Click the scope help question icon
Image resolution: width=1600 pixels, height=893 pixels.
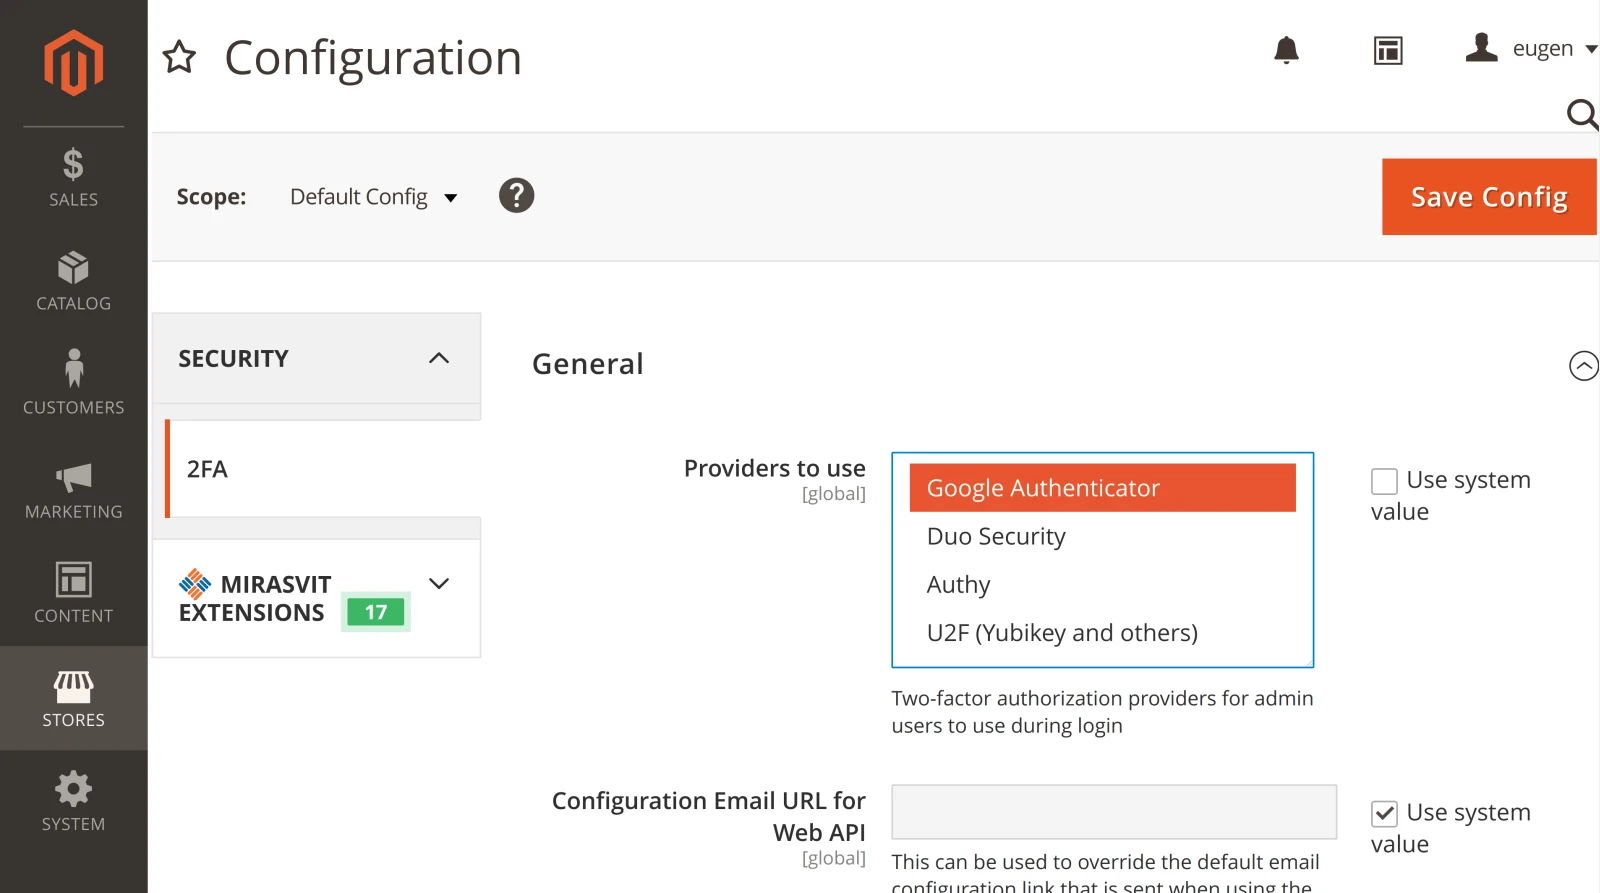516,196
